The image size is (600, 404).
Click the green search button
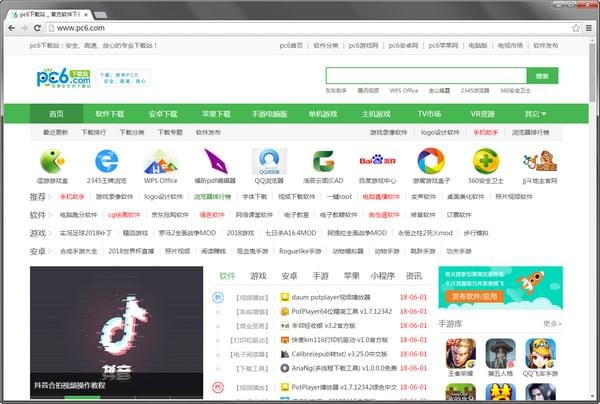pyautogui.click(x=542, y=76)
